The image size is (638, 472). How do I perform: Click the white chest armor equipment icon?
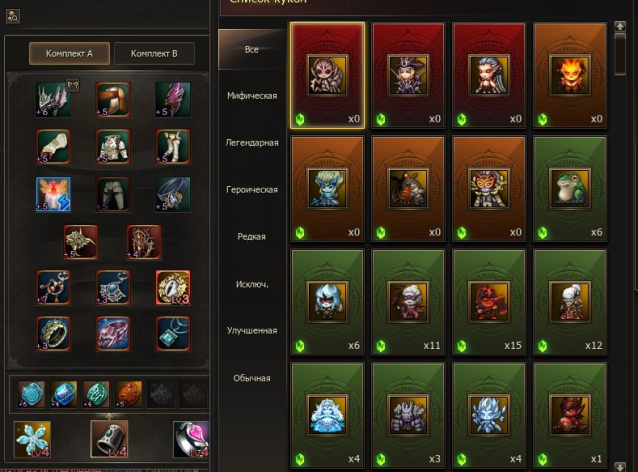tap(113, 146)
